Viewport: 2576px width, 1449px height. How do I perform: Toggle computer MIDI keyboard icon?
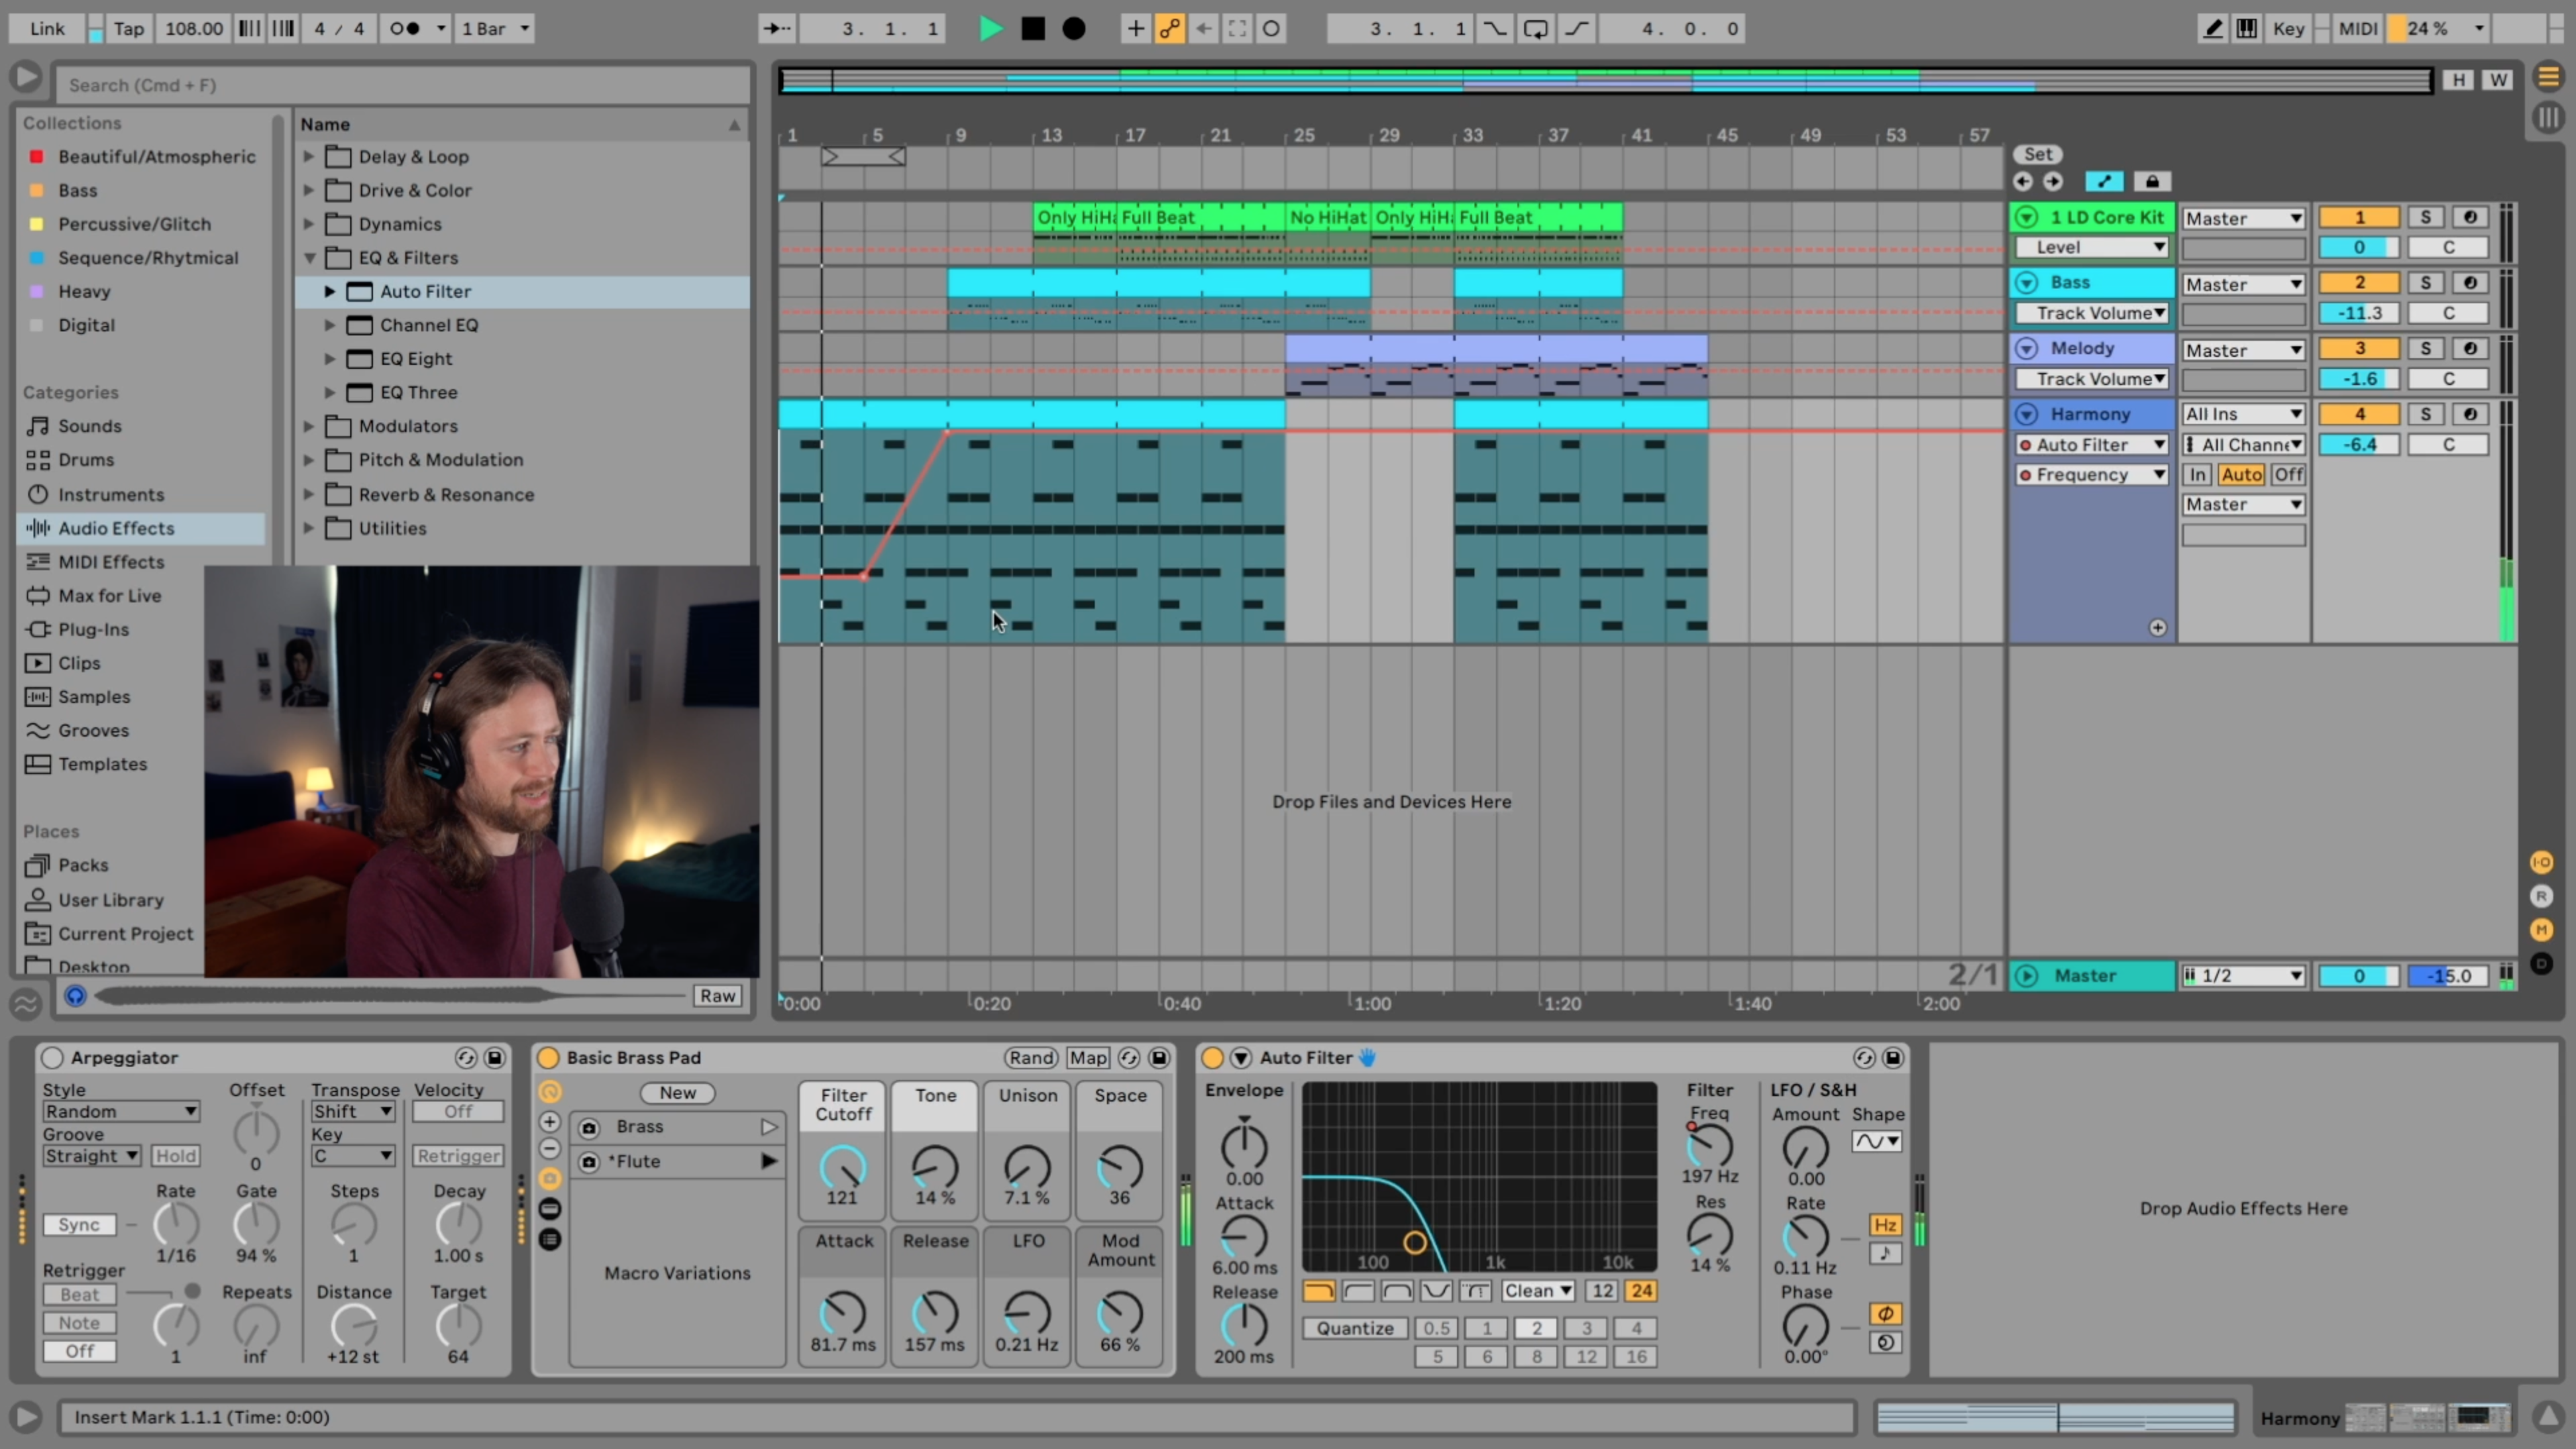[2247, 28]
